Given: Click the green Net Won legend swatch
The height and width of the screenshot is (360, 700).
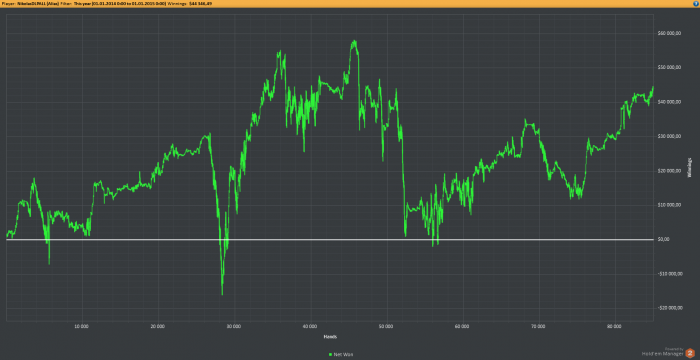Looking at the screenshot, I should [x=330, y=354].
